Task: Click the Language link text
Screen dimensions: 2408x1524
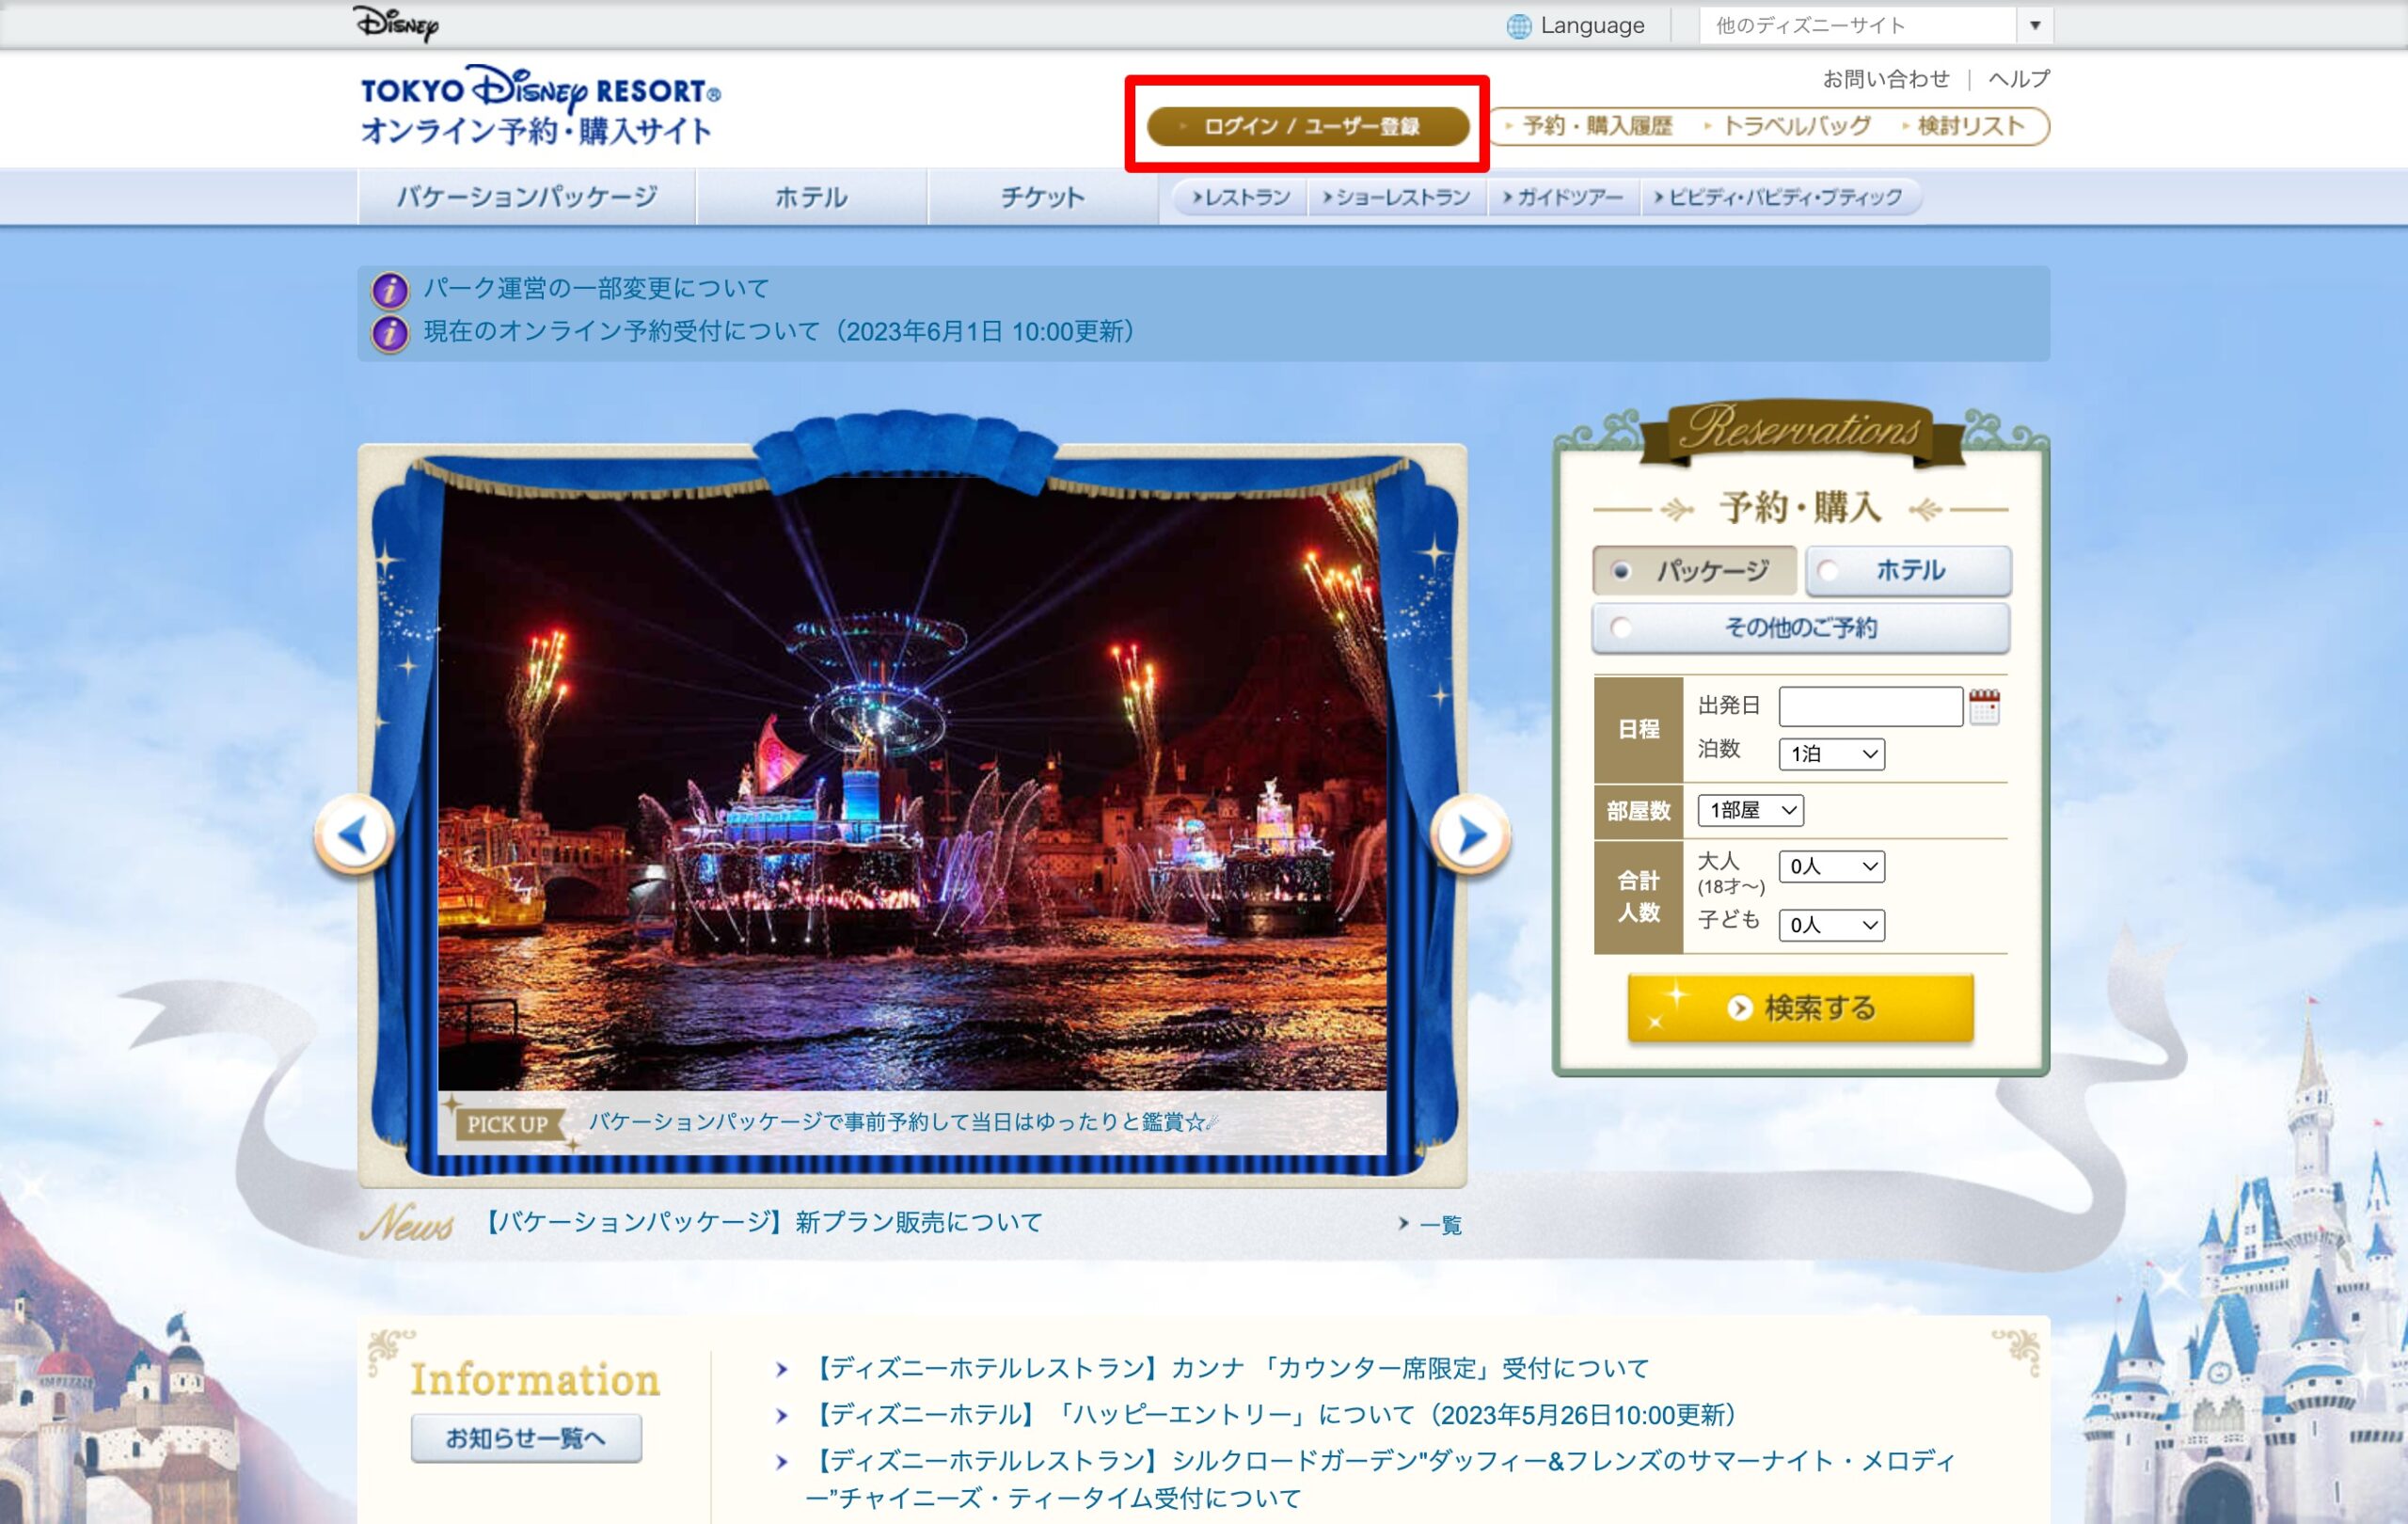Action: coord(1592,26)
